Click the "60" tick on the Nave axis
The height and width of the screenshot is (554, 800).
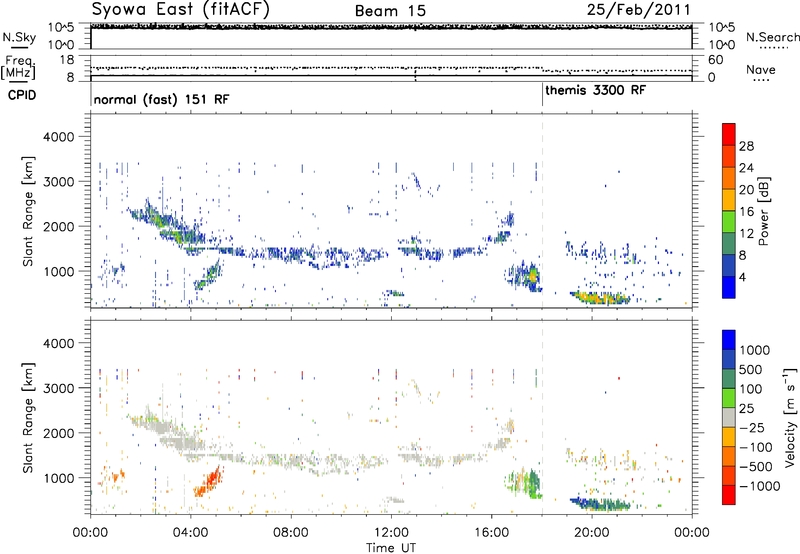click(x=716, y=60)
